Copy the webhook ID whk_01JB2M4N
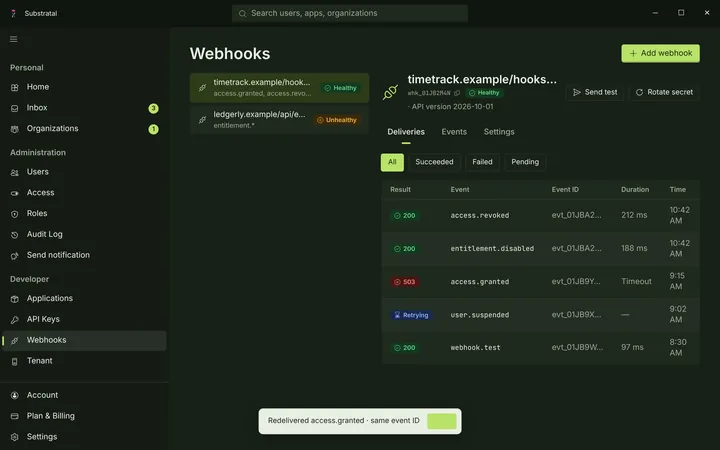 point(457,93)
